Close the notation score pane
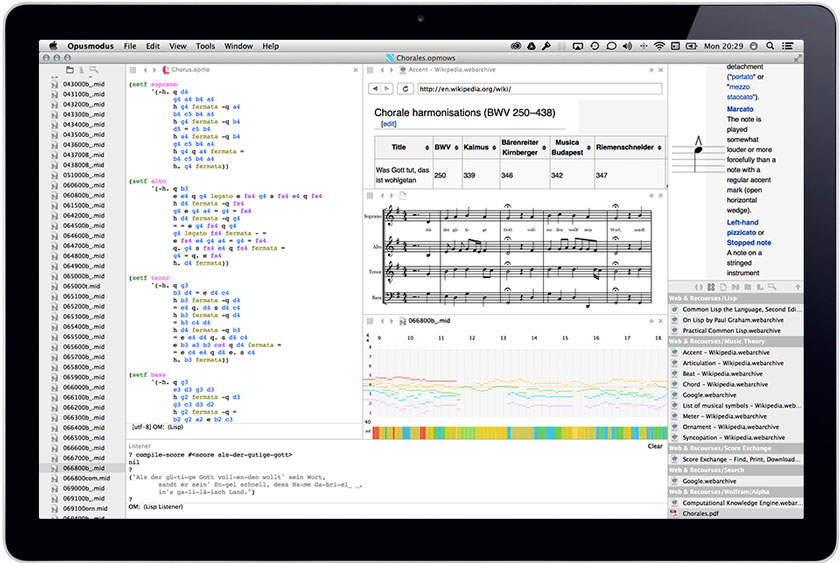Image resolution: width=840 pixels, height=563 pixels. (x=661, y=196)
